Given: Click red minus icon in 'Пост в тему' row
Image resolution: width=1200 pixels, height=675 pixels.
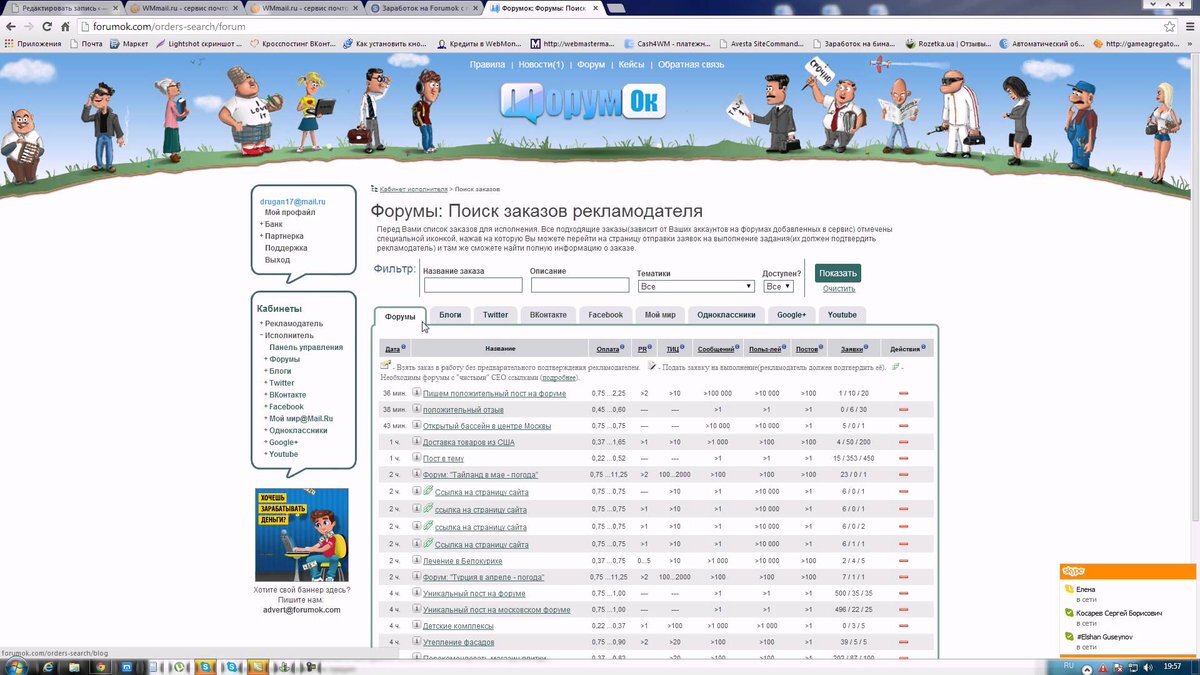Looking at the screenshot, I should pos(903,459).
